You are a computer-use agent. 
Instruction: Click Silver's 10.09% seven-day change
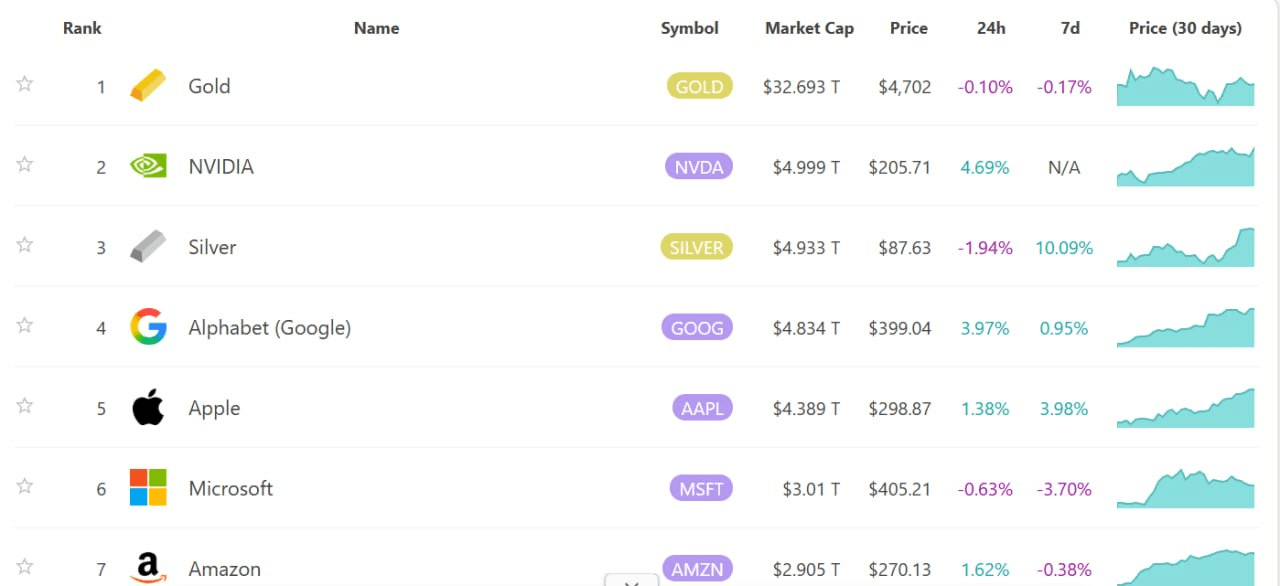coord(1064,248)
